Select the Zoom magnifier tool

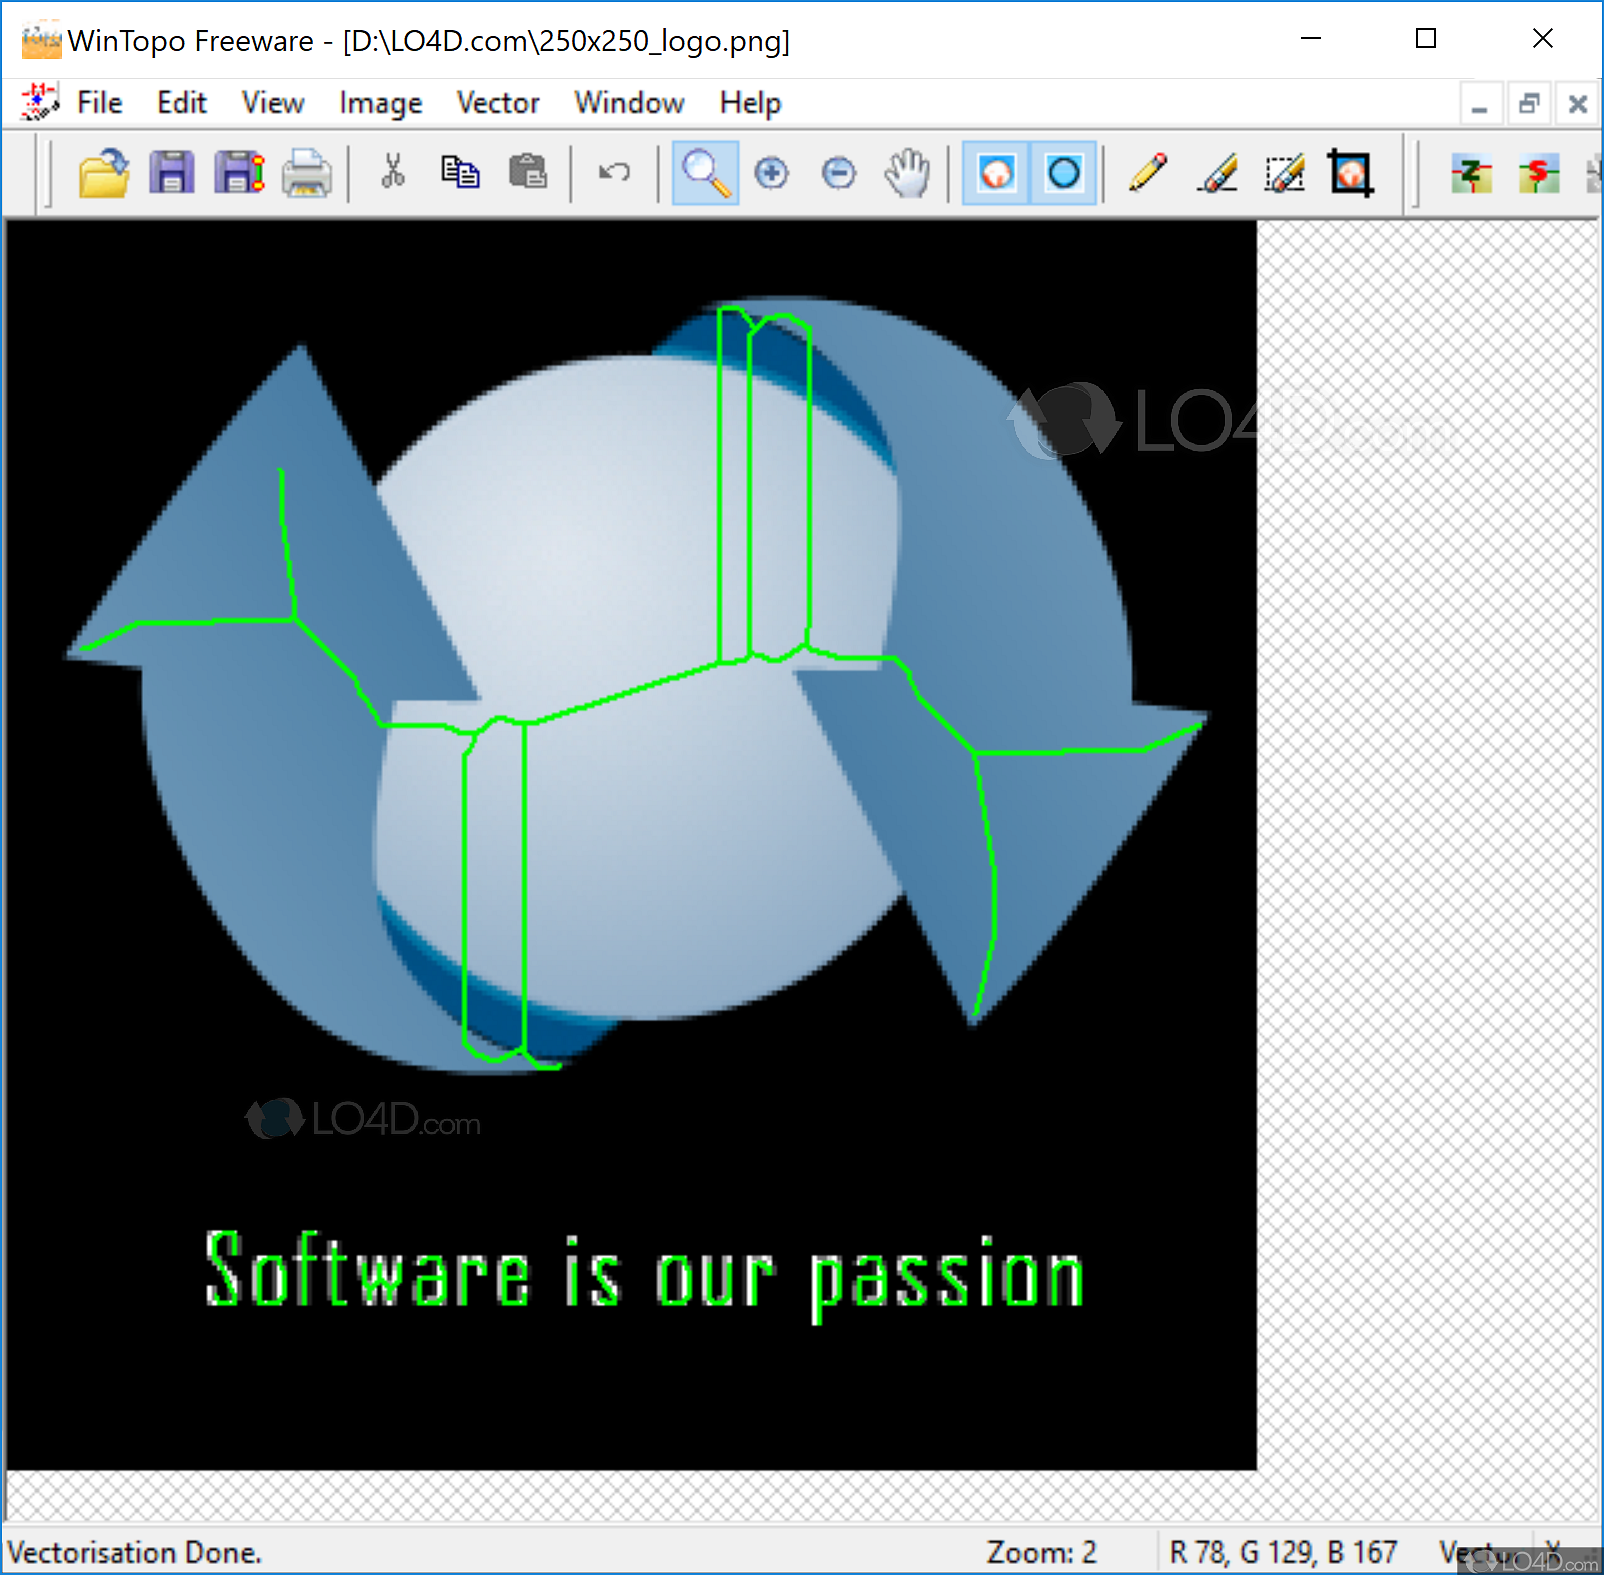705,172
